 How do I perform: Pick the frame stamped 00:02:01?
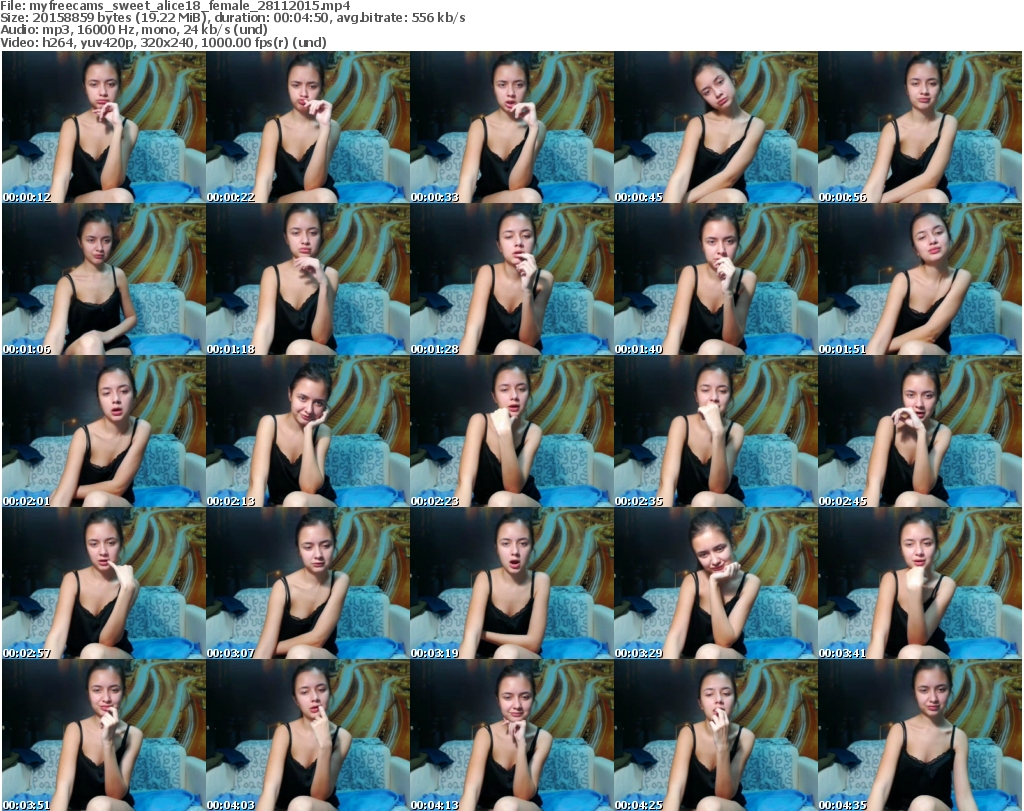coord(104,432)
